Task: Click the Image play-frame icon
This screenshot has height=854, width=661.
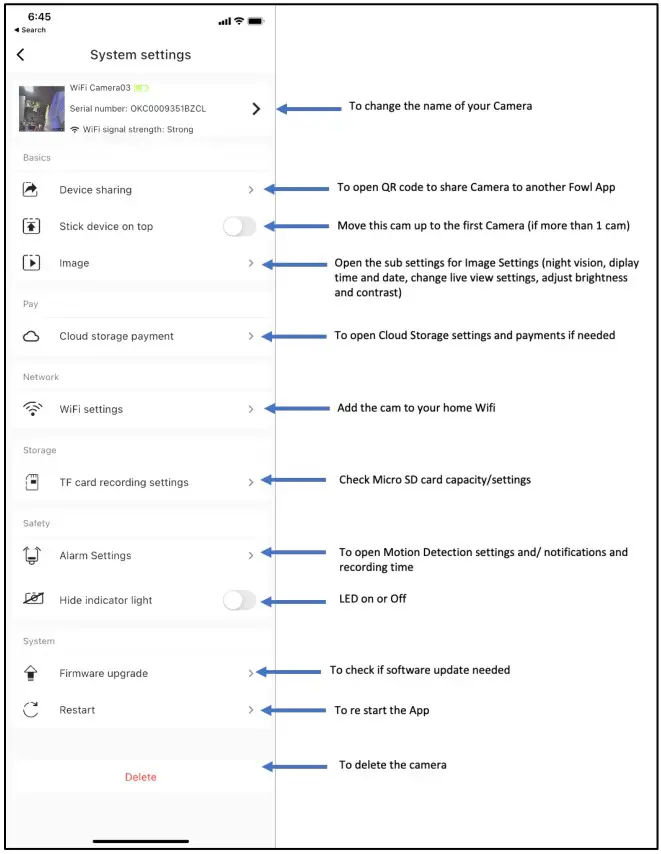Action: (x=31, y=263)
